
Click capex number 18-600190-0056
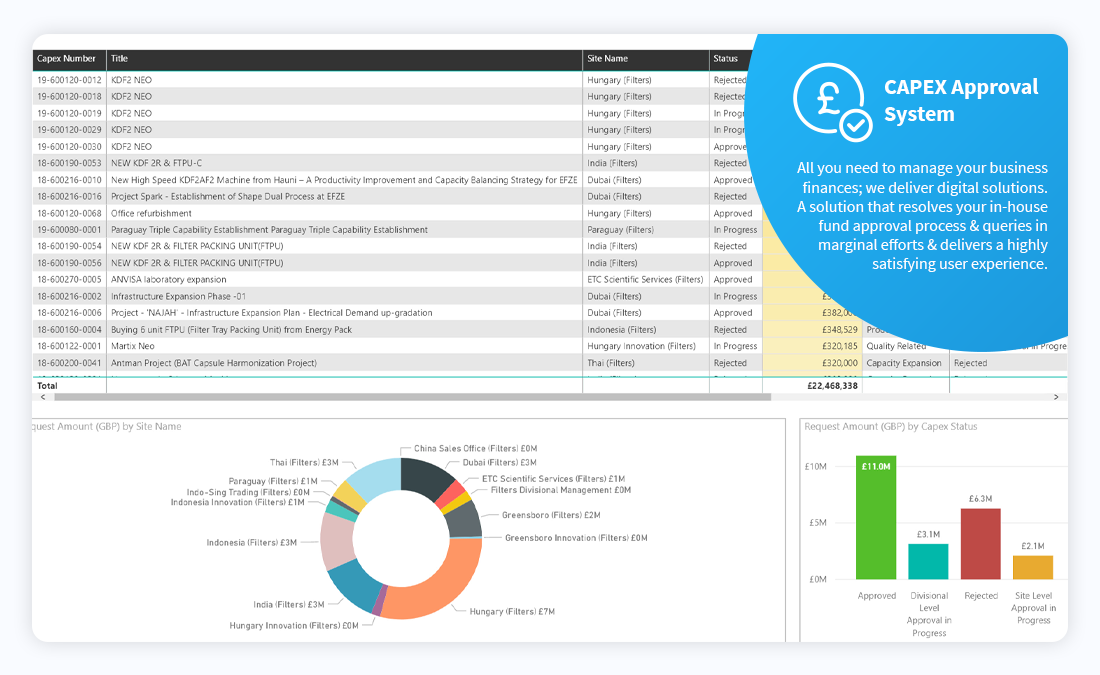(69, 263)
